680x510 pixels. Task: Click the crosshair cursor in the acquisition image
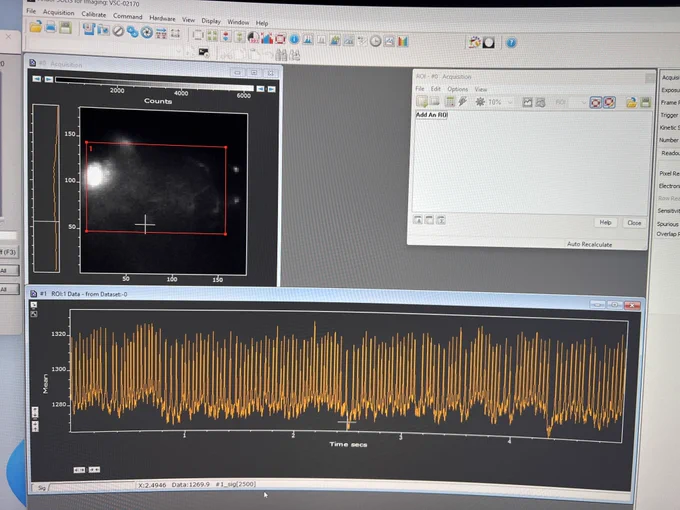(x=145, y=224)
